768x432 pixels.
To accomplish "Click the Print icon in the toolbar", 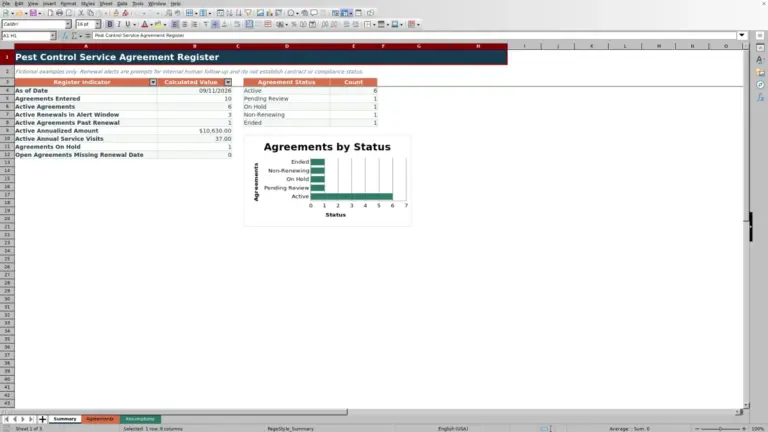I will [x=59, y=13].
